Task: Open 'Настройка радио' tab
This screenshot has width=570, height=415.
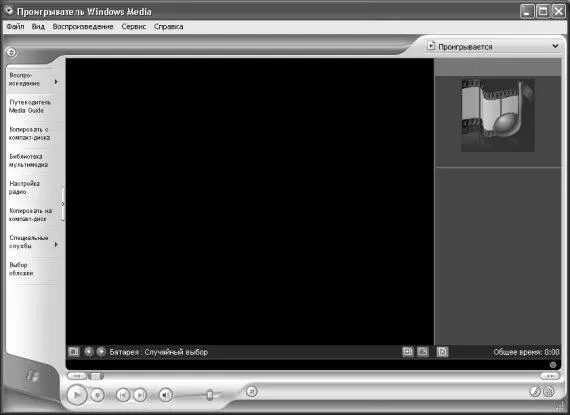Action: tap(24, 188)
